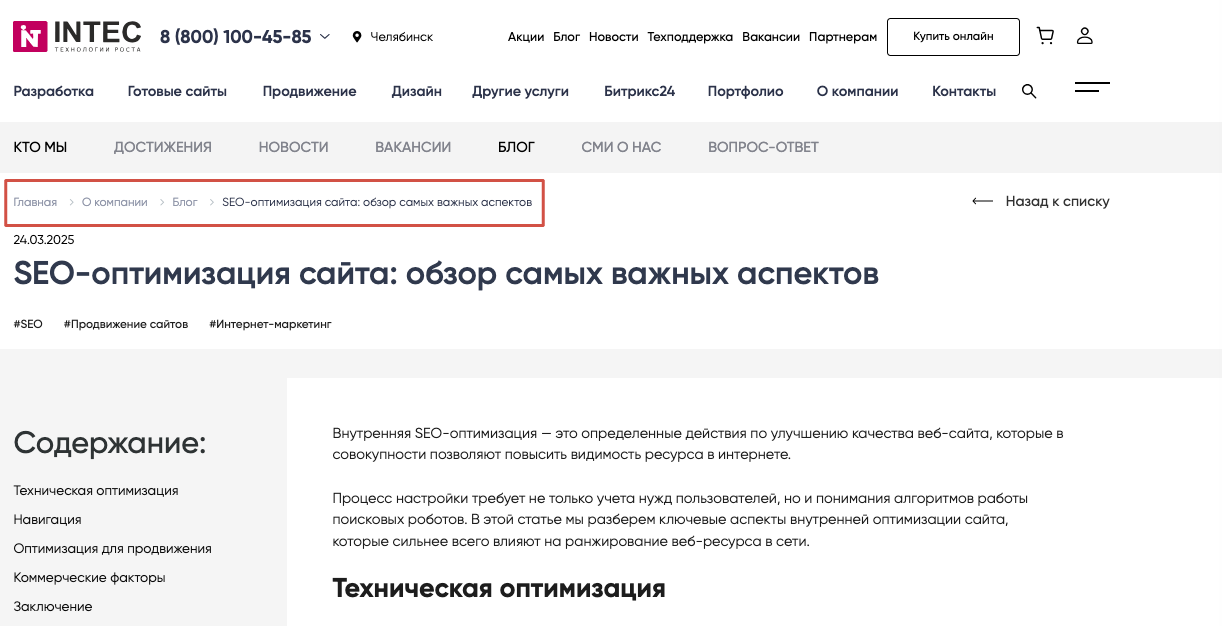Open the shopping cart icon
Image resolution: width=1222 pixels, height=626 pixels.
click(x=1045, y=36)
